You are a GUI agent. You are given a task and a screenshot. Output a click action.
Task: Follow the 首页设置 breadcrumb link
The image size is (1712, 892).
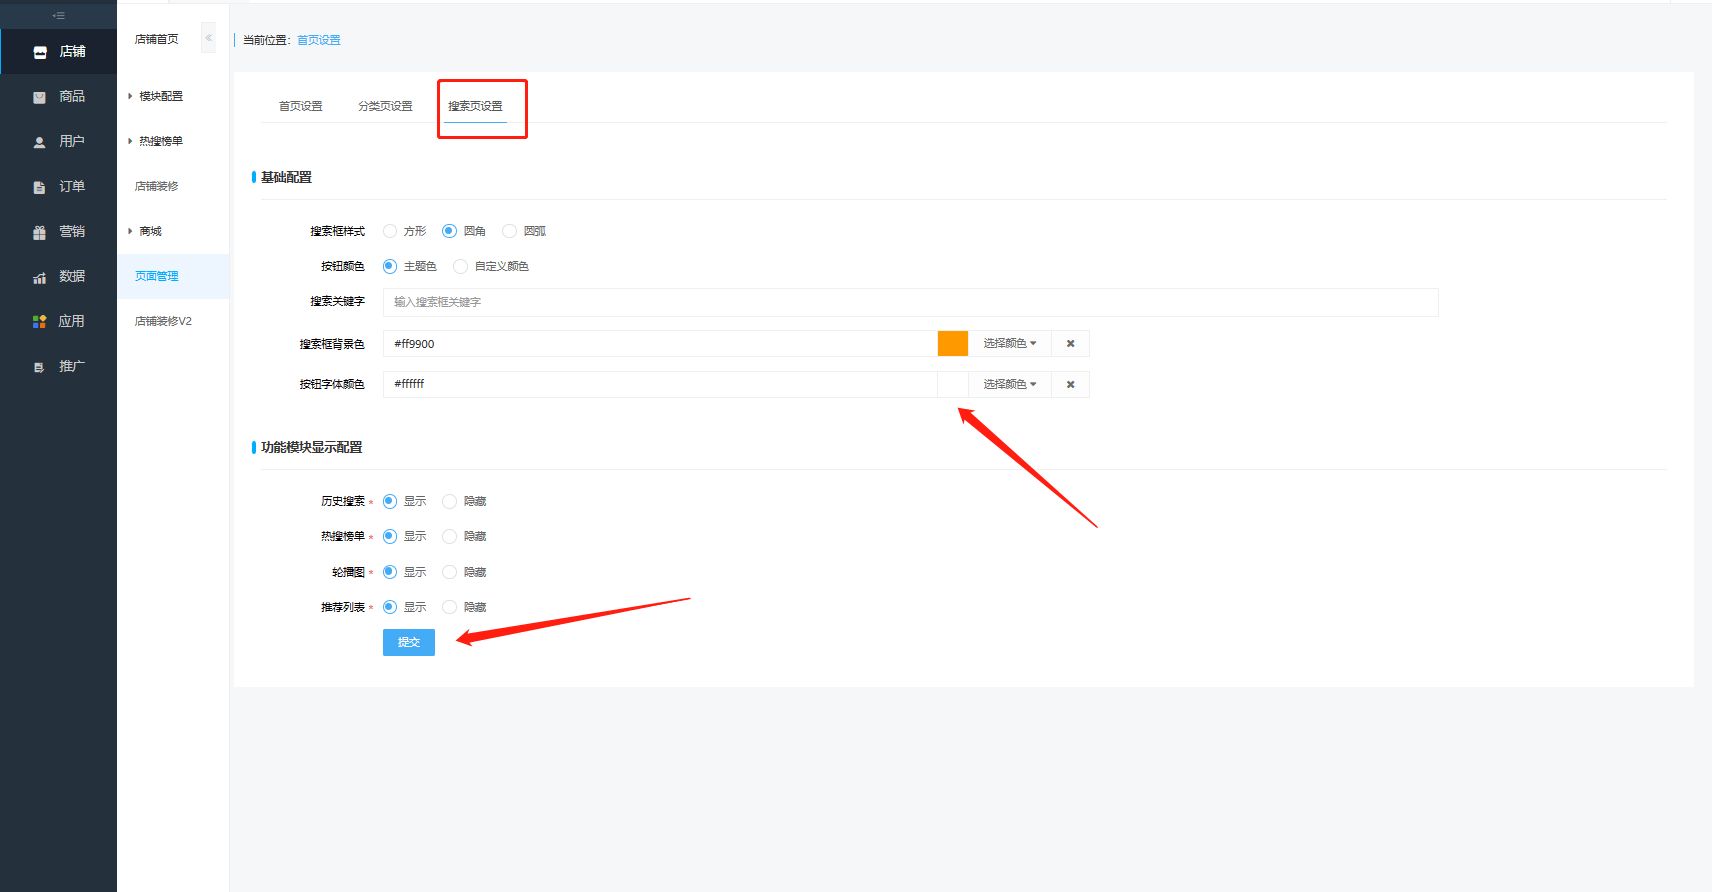click(319, 40)
